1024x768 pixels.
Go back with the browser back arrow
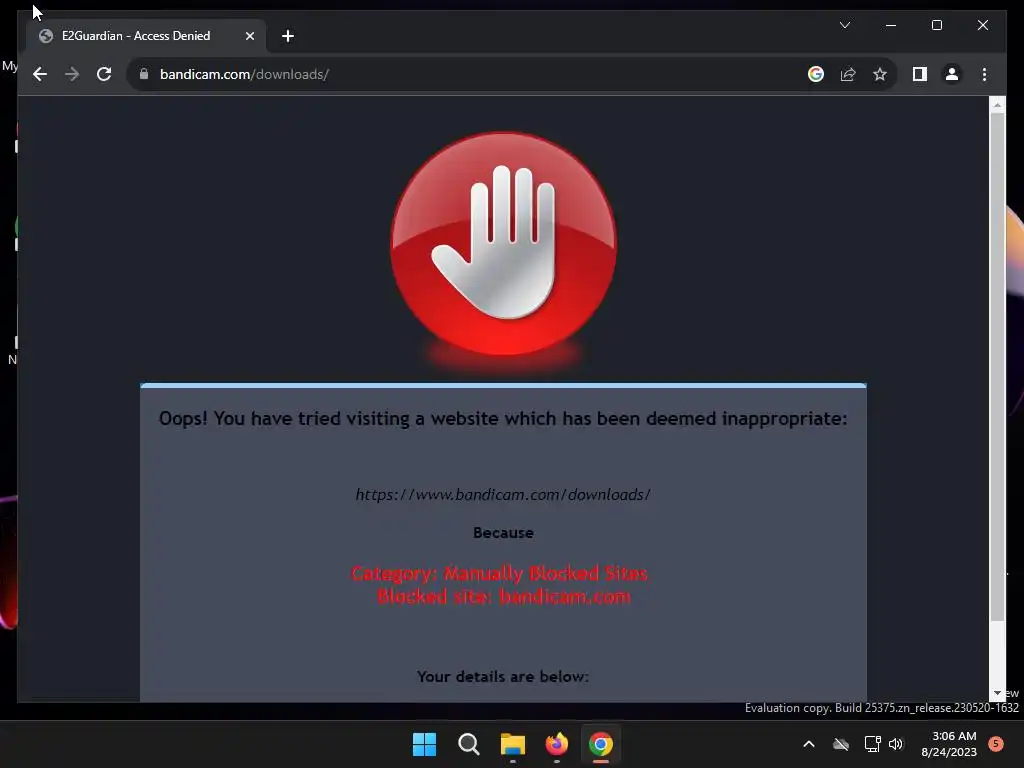tap(40, 74)
